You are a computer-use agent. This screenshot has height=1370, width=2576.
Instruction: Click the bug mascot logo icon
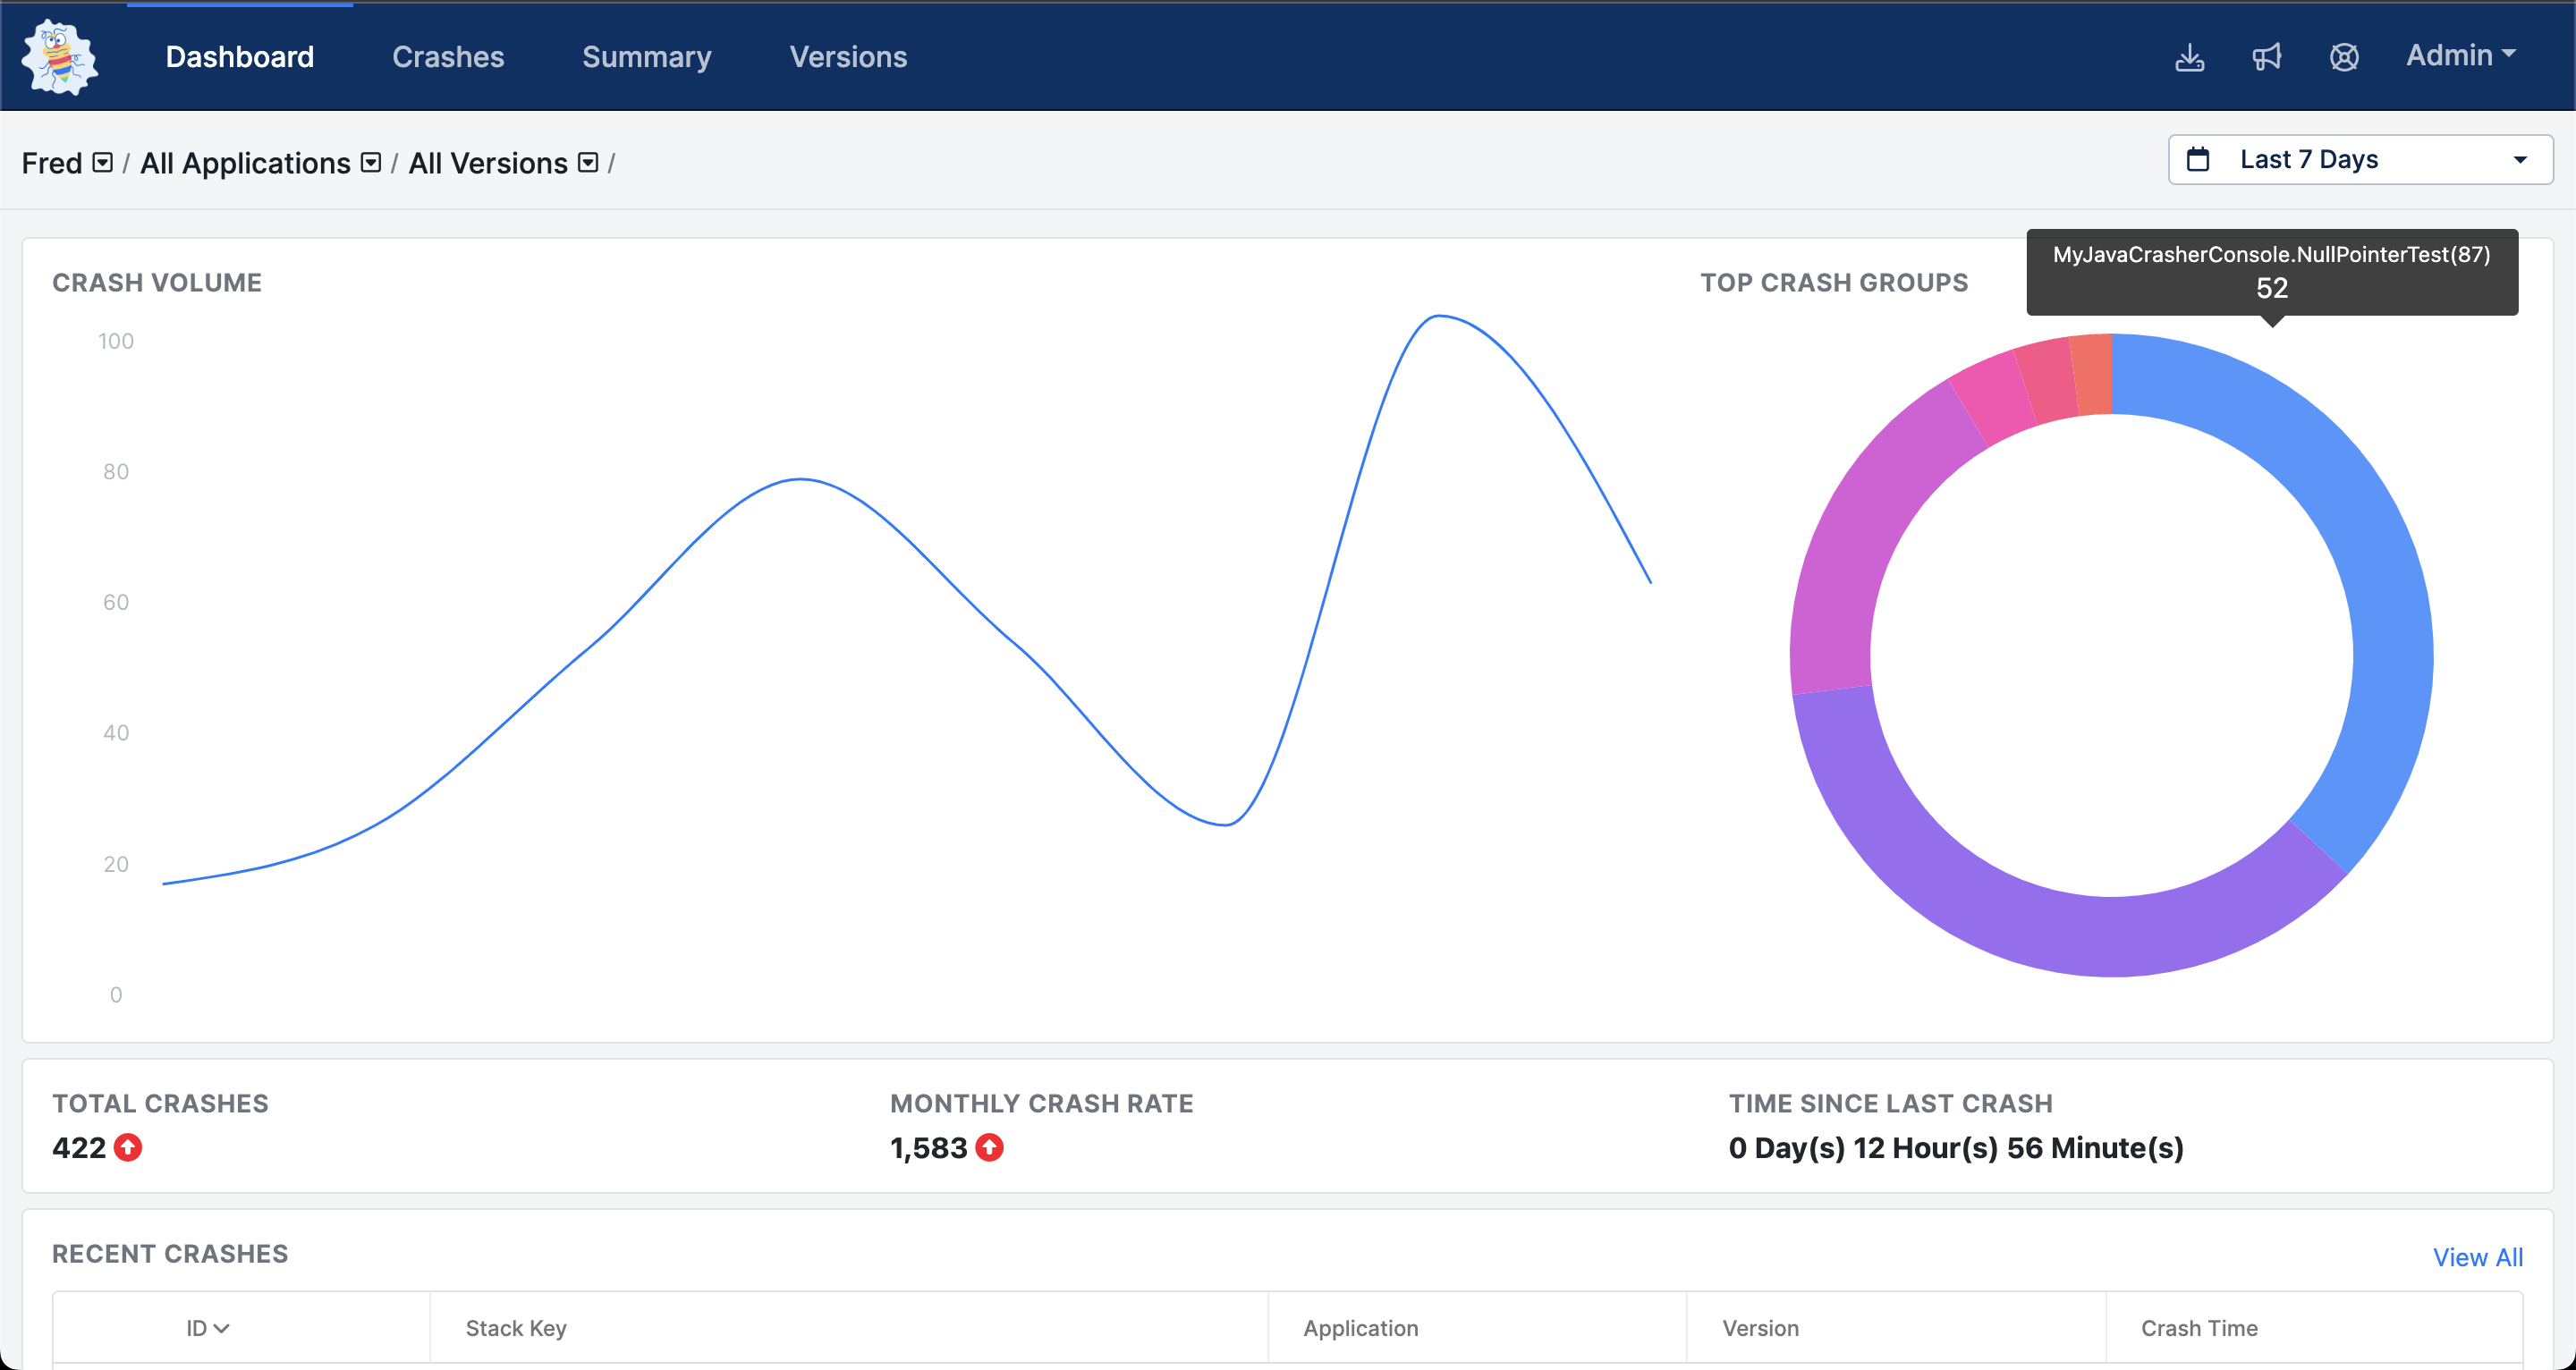tap(60, 57)
